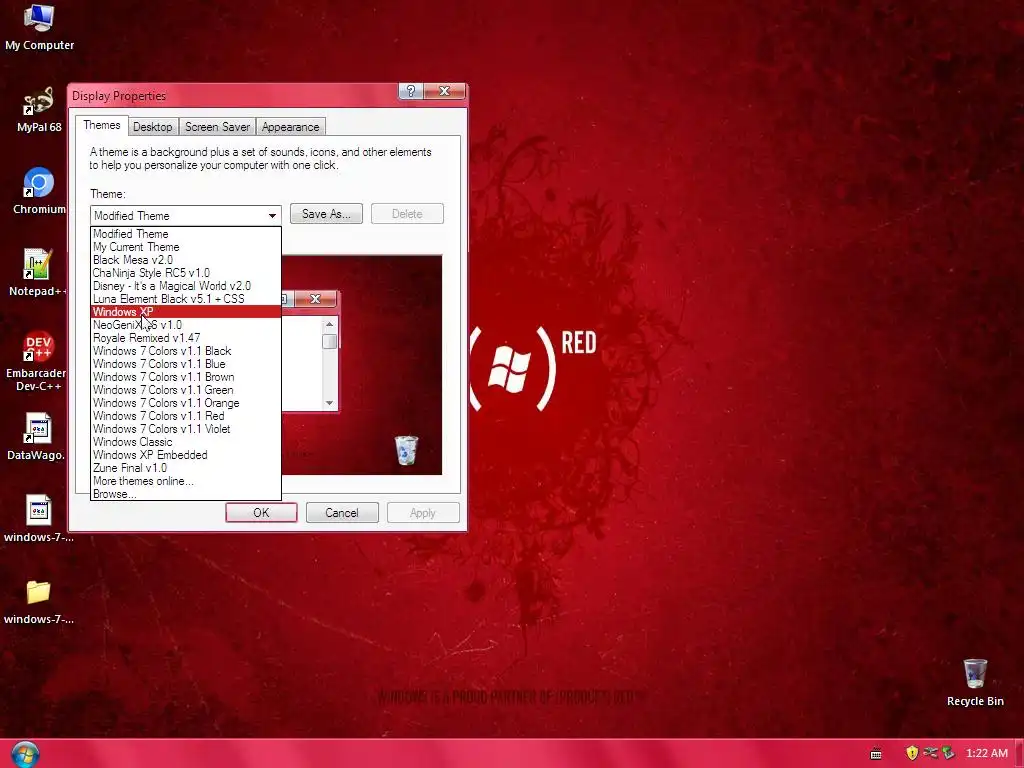Open the Chromium desktop shortcut
This screenshot has height=768, width=1024.
[39, 191]
